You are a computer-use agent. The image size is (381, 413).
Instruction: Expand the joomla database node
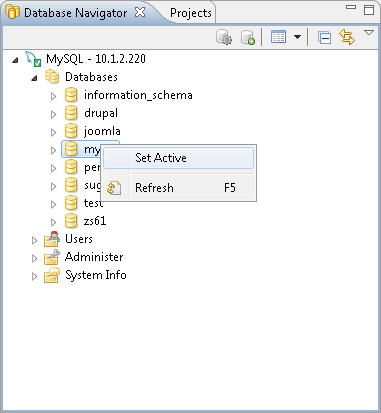(x=53, y=132)
